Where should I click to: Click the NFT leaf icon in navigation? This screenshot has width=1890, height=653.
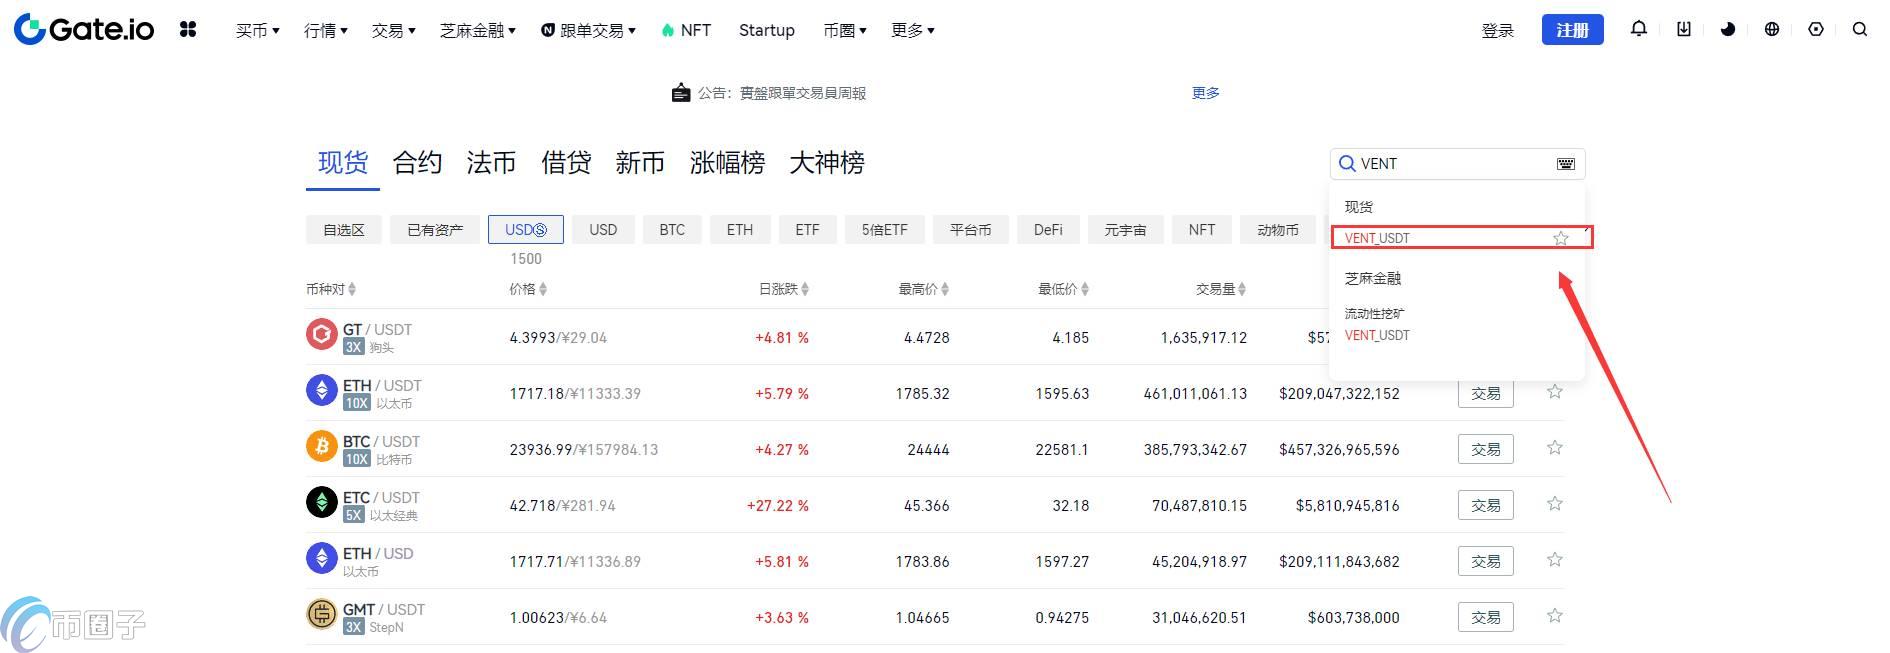668,30
